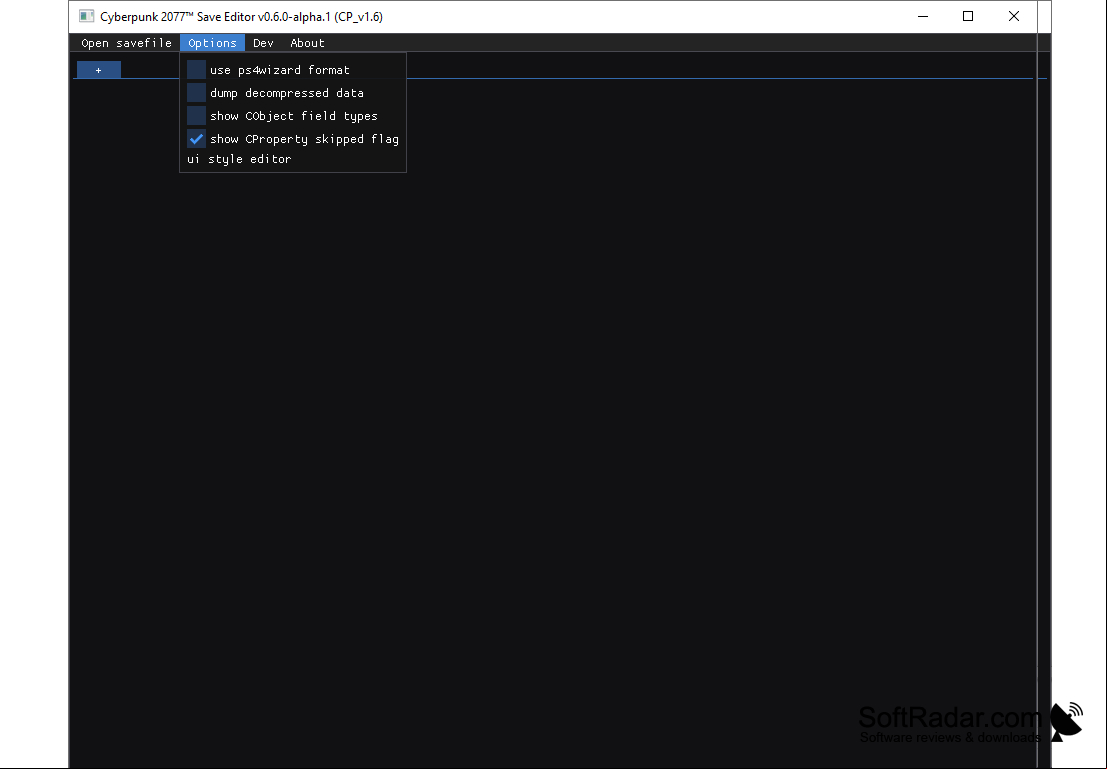This screenshot has height=769, width=1107.
Task: Open the Dev menu
Action: click(x=263, y=43)
